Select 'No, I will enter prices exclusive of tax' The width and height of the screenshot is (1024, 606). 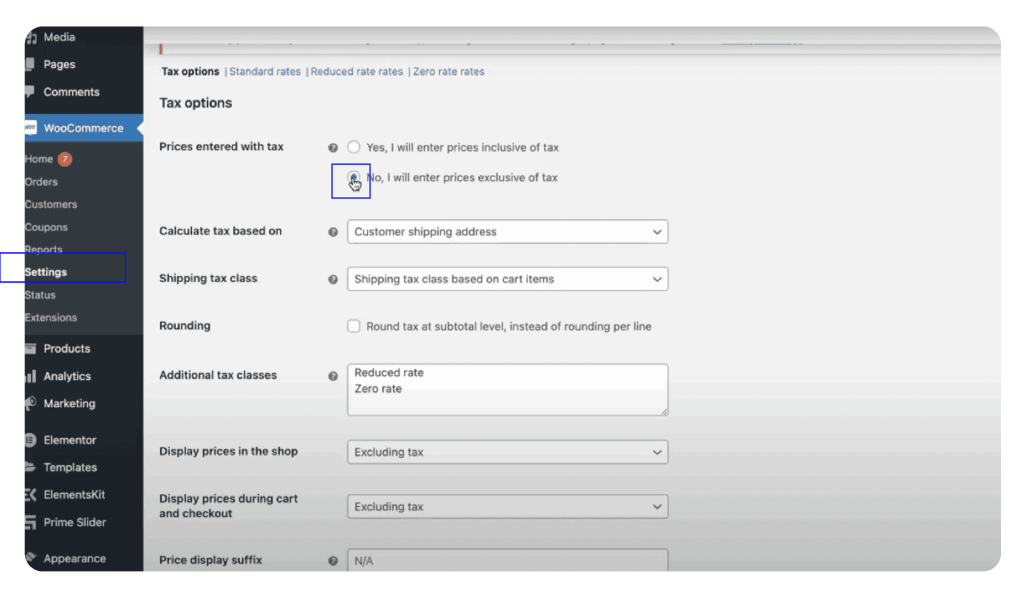[x=354, y=177]
